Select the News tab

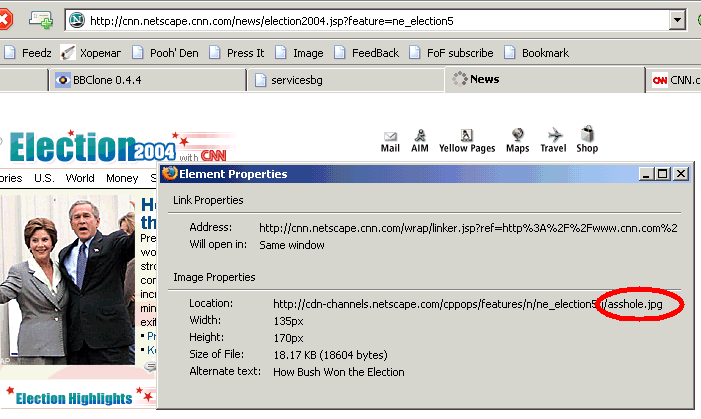(x=545, y=80)
